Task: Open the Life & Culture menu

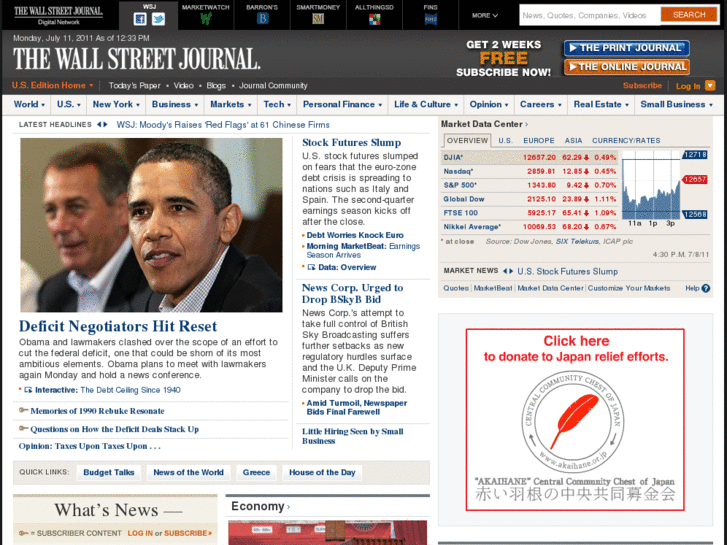Action: [x=426, y=104]
